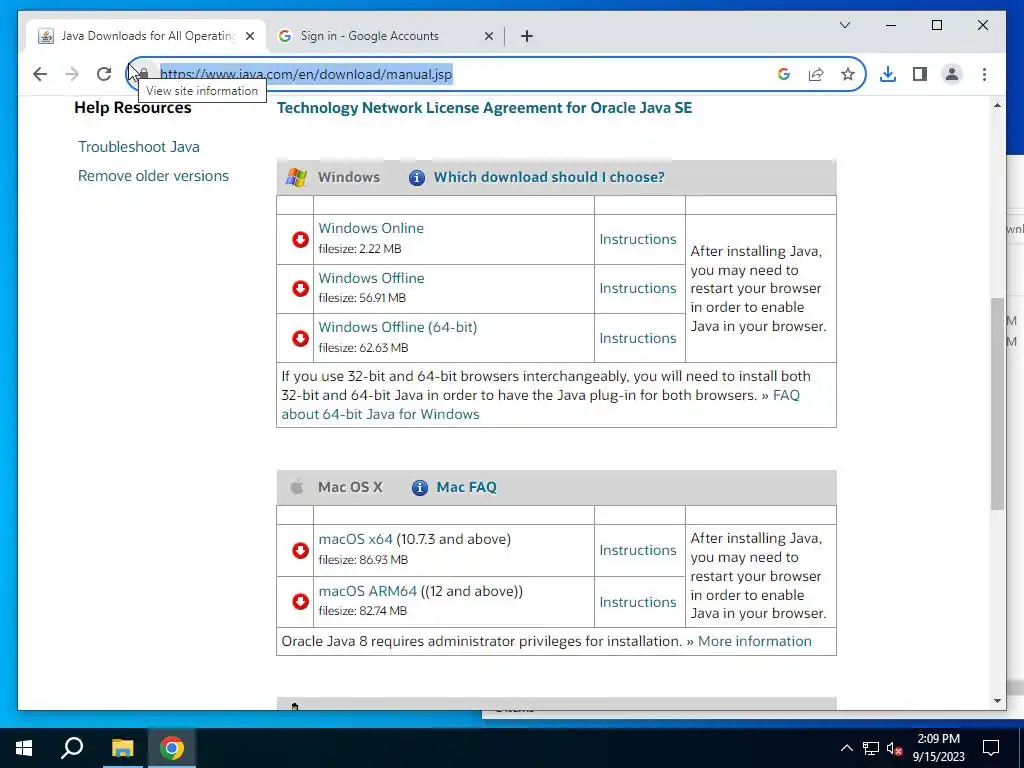Click Windows Offline (64-bit) link
The image size is (1024, 768).
398,327
